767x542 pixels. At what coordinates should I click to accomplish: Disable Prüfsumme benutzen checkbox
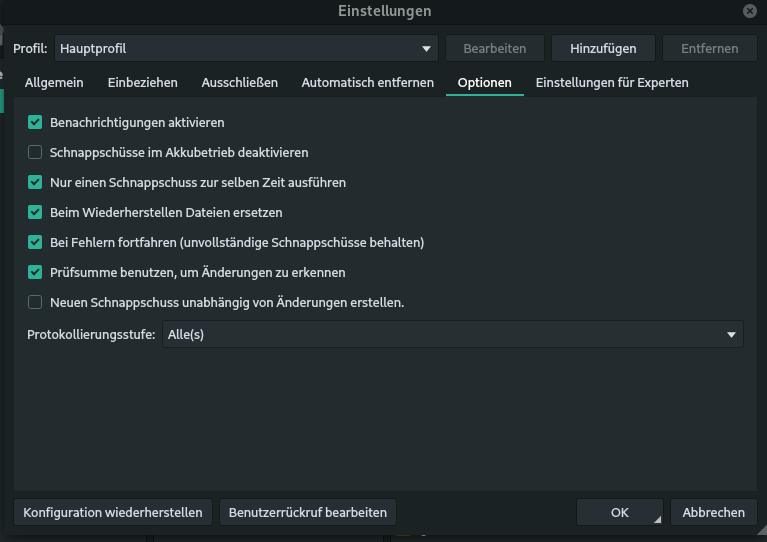pyautogui.click(x=35, y=272)
